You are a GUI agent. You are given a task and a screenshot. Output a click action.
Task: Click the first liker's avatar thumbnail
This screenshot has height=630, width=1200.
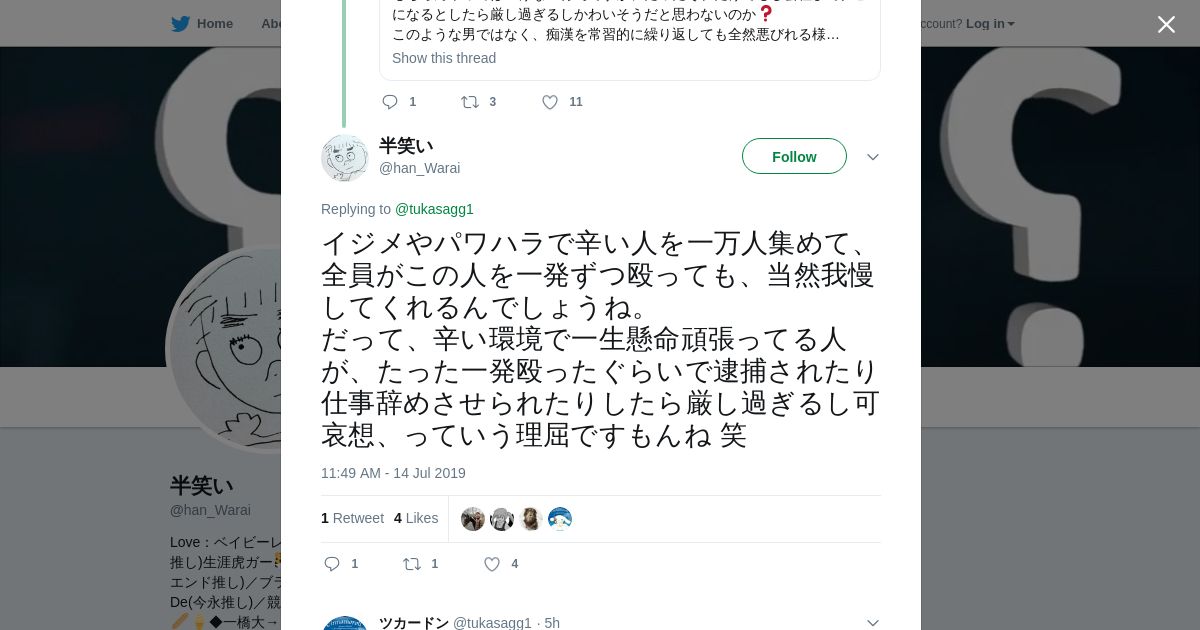(473, 519)
